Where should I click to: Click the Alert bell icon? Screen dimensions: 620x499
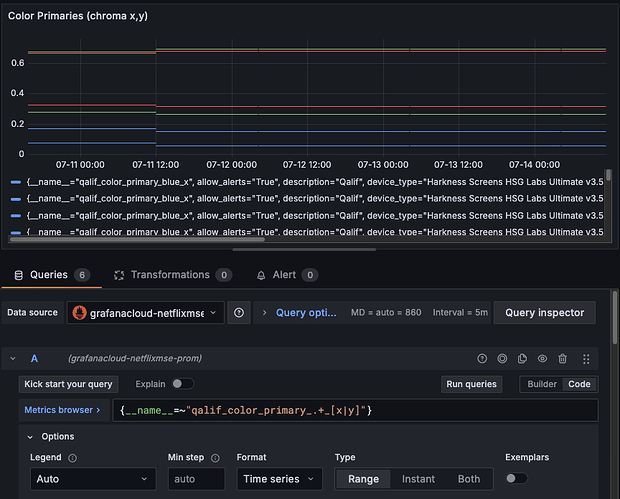pos(261,275)
